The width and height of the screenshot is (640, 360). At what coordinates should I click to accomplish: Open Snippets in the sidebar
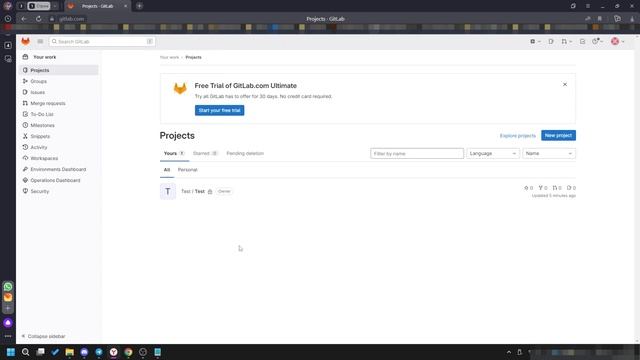59,136
